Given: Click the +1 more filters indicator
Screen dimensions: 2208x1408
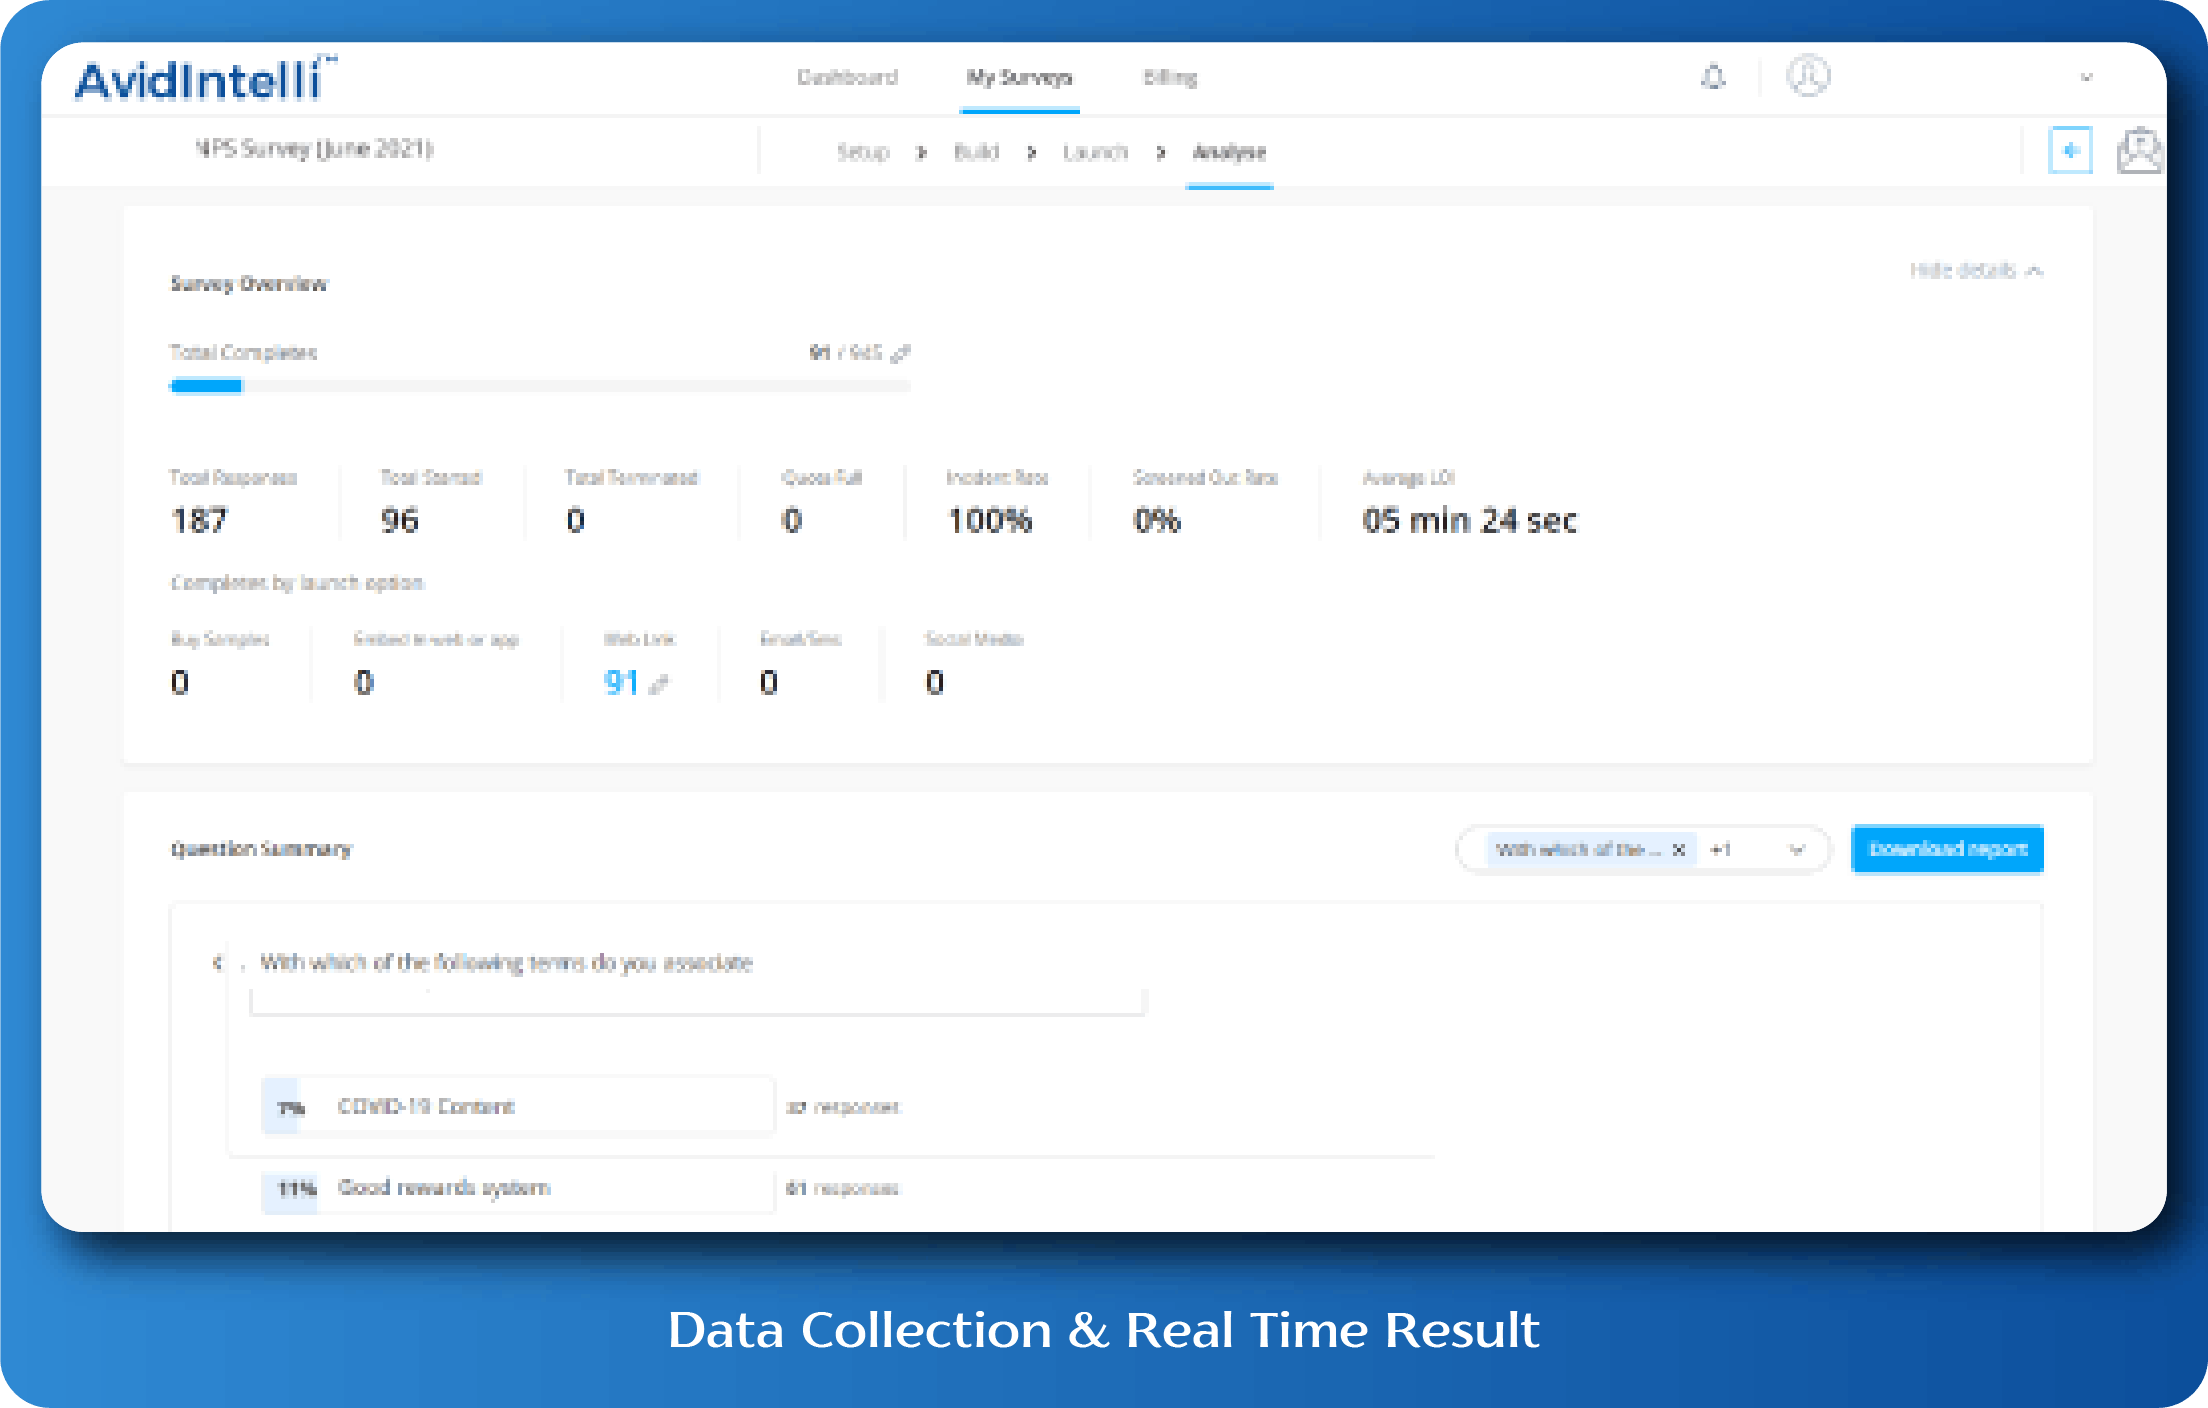Looking at the screenshot, I should click(x=1720, y=850).
